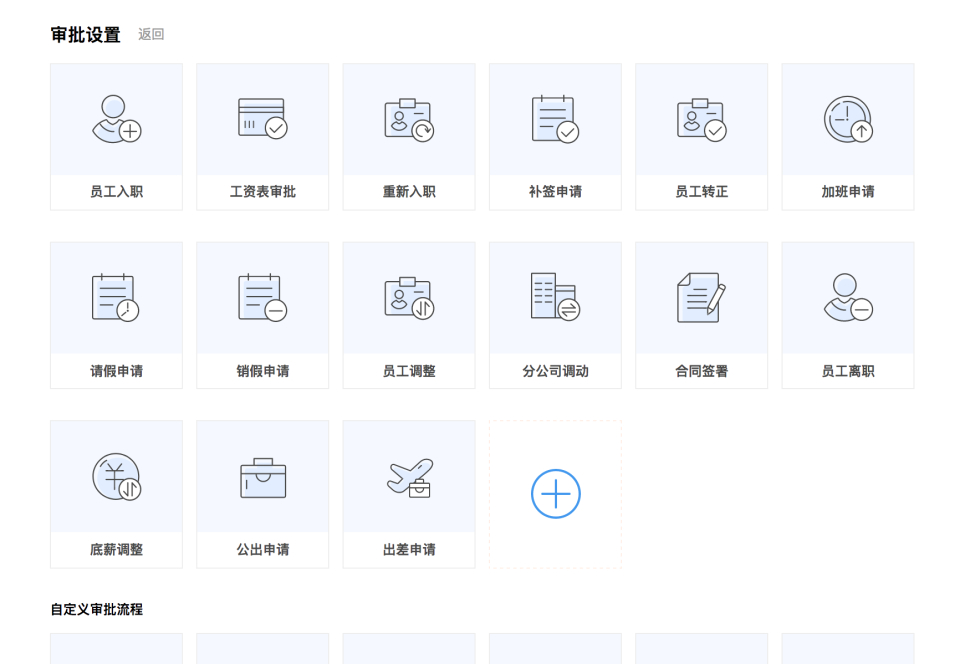Click the 补签申请 notepad-check icon

pyautogui.click(x=555, y=119)
